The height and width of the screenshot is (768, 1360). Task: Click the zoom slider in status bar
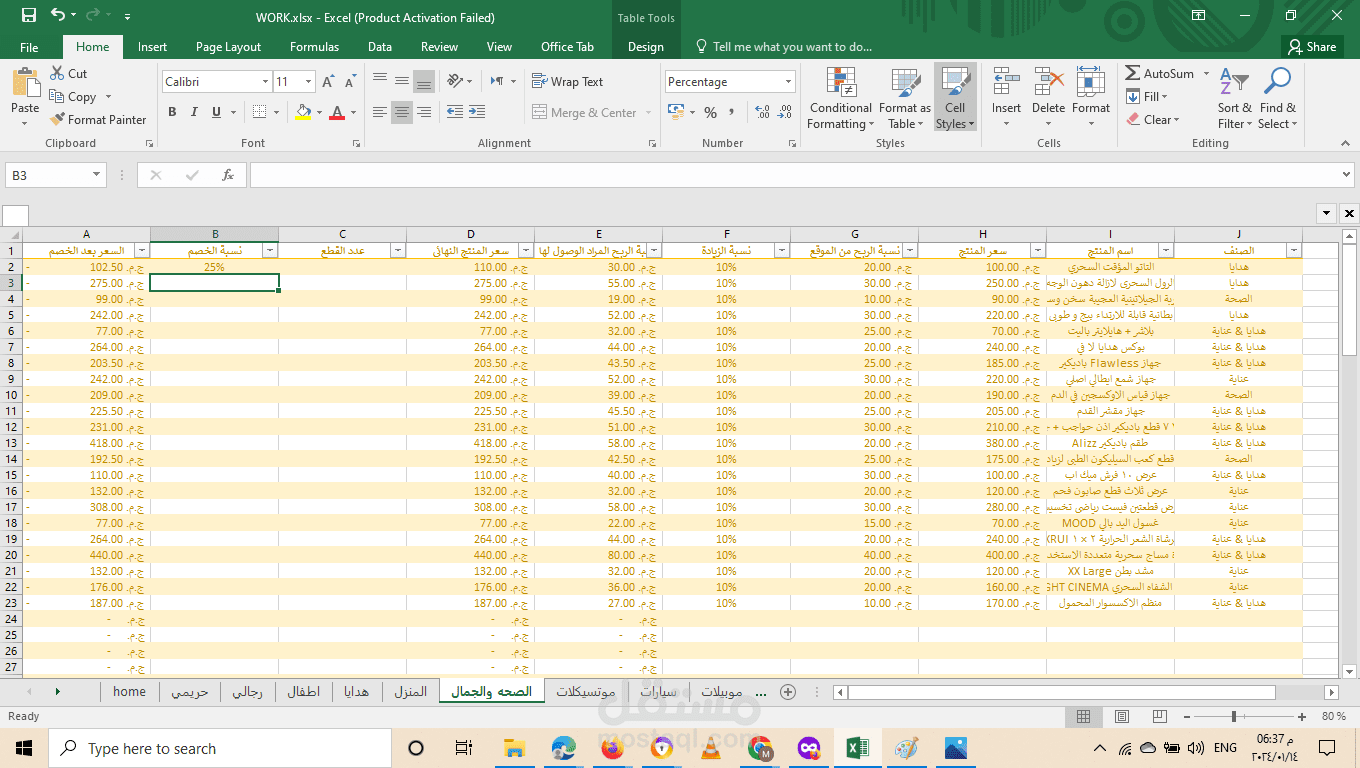click(x=1234, y=716)
